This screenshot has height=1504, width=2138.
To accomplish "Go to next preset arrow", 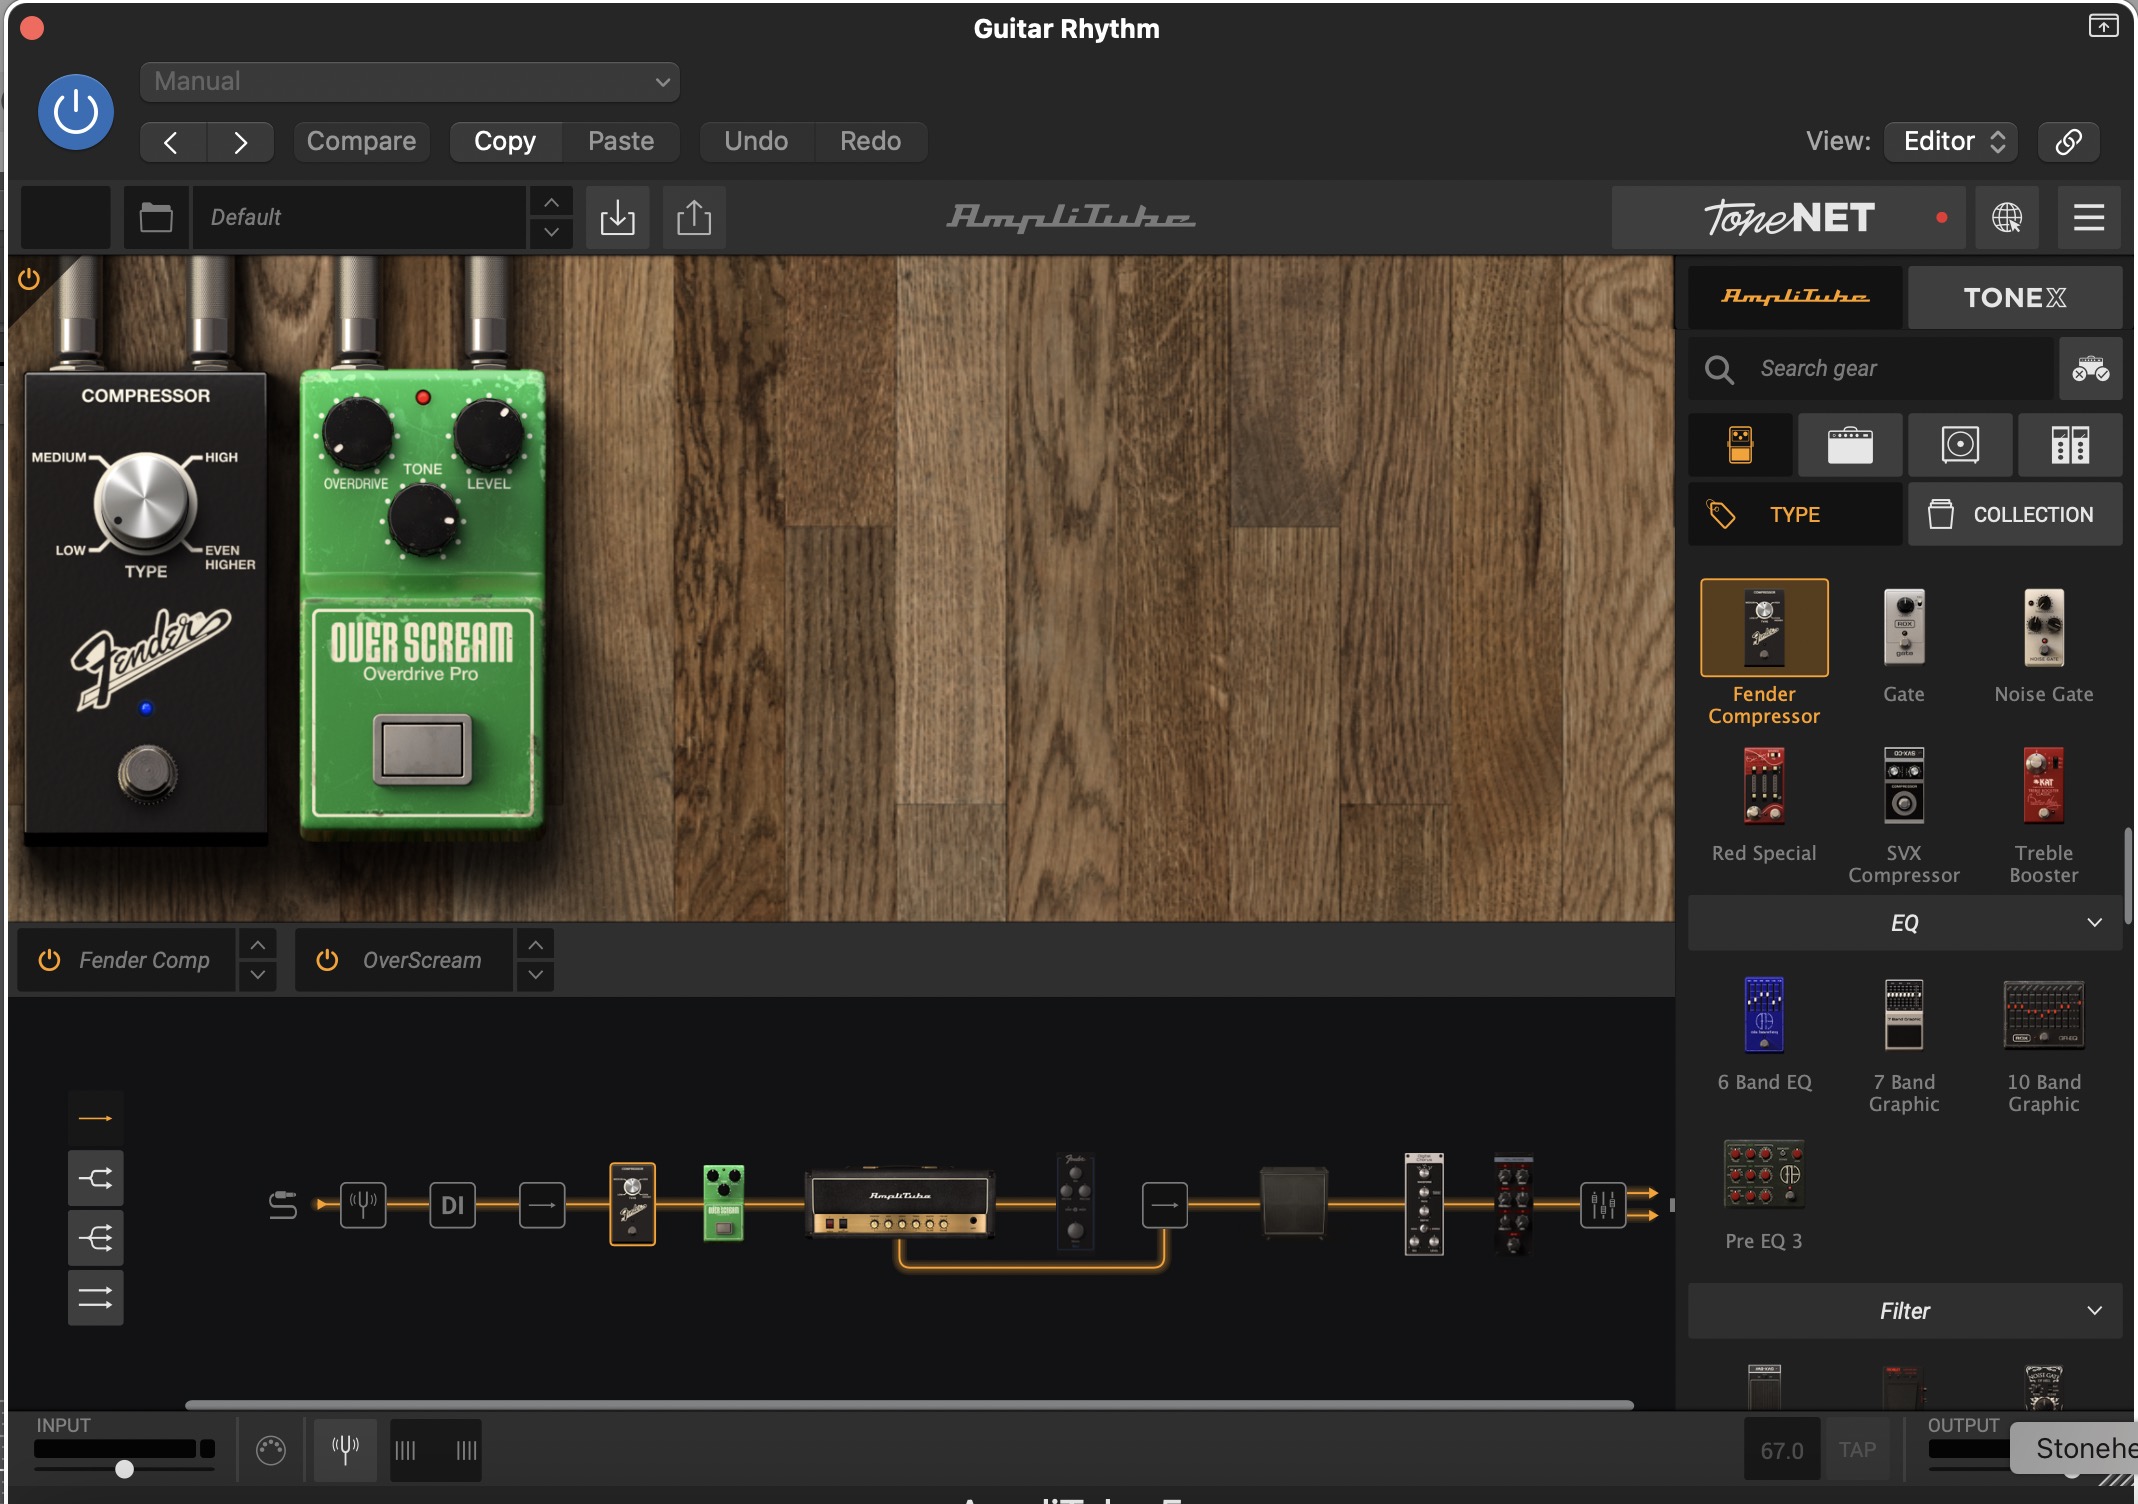I will tap(240, 142).
